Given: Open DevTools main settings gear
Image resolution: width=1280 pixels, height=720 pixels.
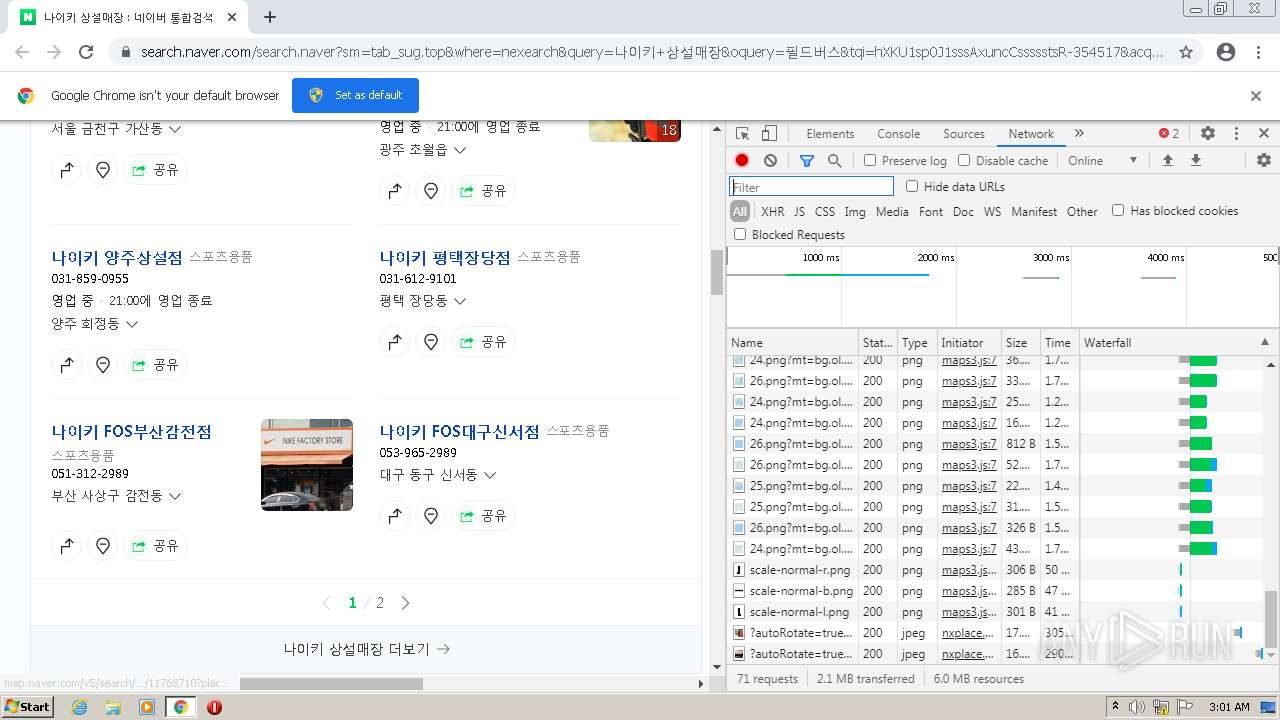Looking at the screenshot, I should pyautogui.click(x=1208, y=133).
